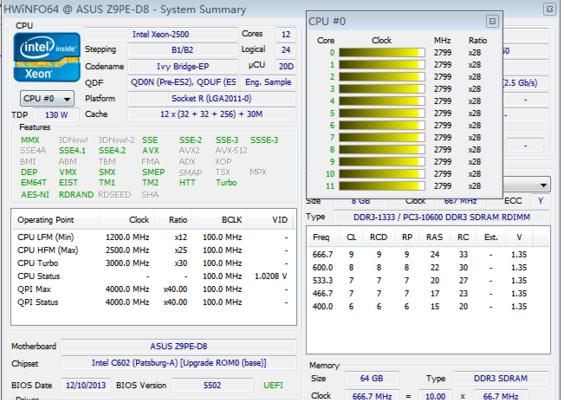Screen dimensions: 564x400
Task: Click the Core 8 ratio value x28
Action: (x=474, y=150)
